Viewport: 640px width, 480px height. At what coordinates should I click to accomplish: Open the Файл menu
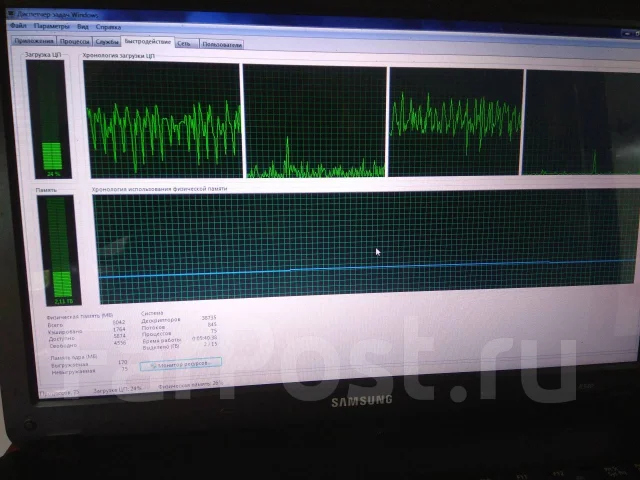18,25
